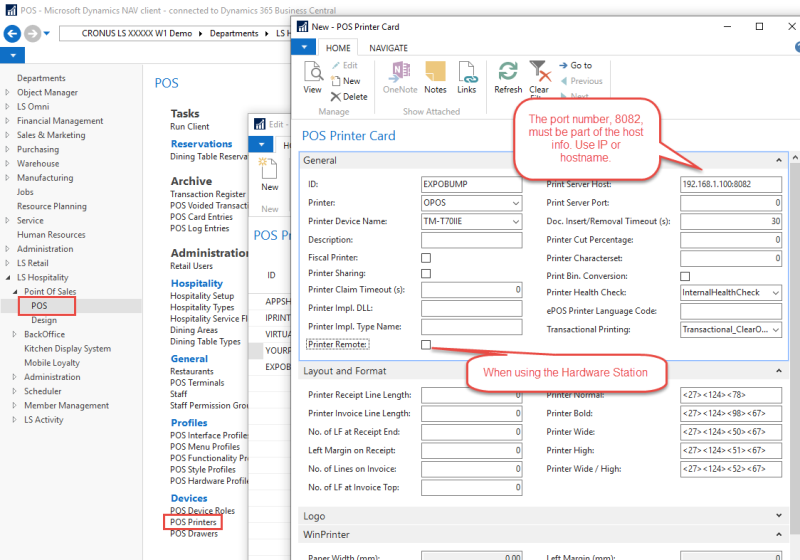Expand the BackOffice tree node

(14, 335)
